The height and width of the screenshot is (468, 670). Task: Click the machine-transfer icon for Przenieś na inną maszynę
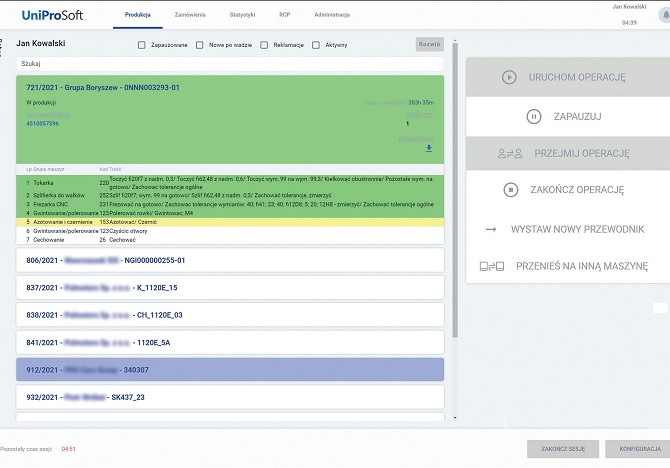492,267
